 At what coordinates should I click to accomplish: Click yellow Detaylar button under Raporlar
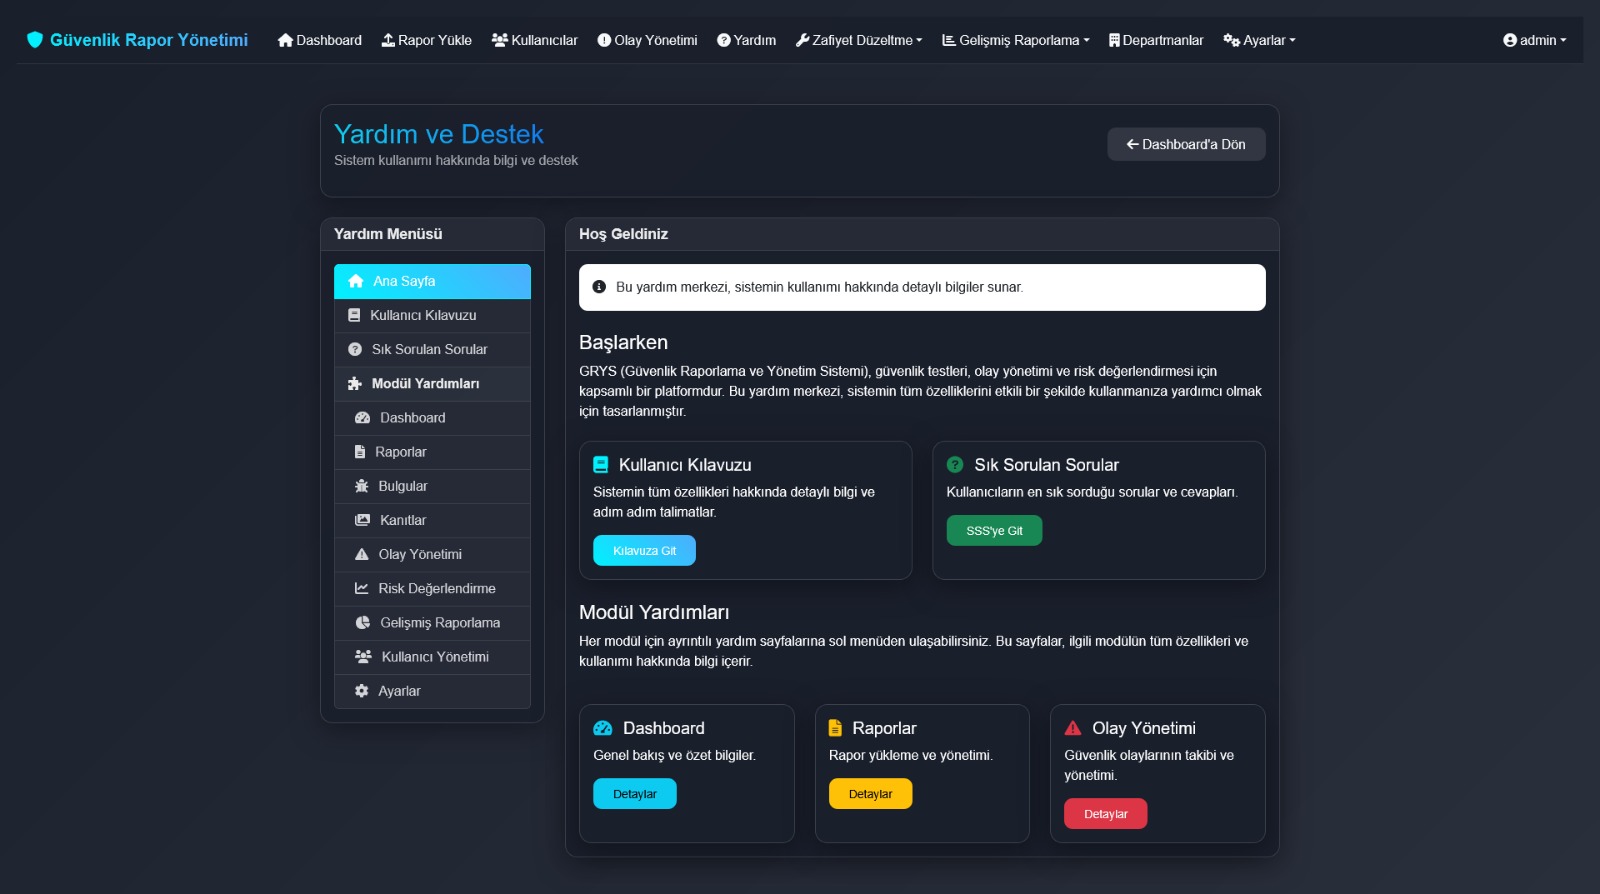(870, 794)
